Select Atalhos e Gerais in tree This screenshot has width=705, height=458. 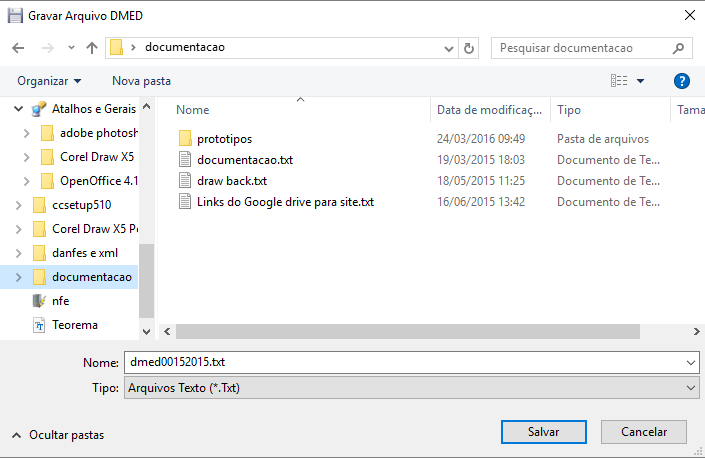[94, 109]
